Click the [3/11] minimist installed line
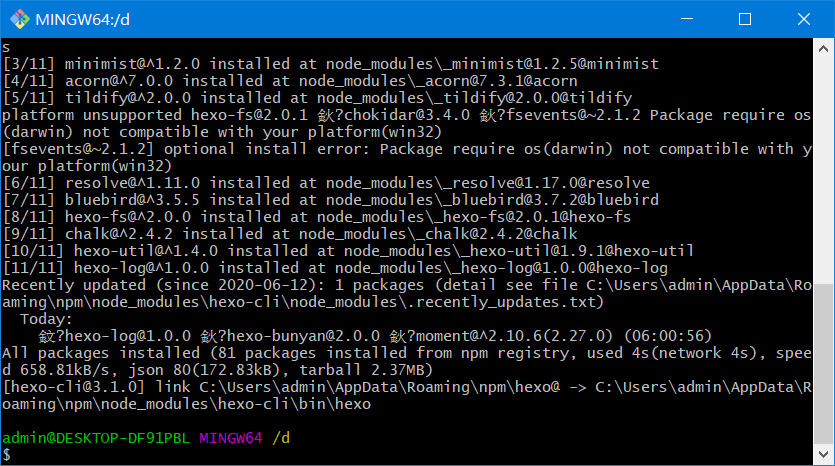Image resolution: width=835 pixels, height=466 pixels. click(331, 64)
